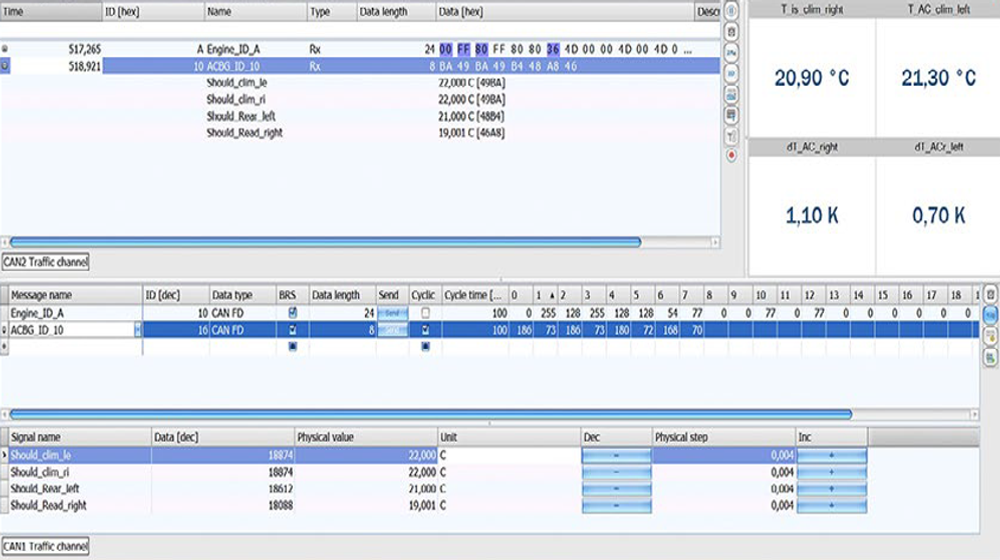1000x560 pixels.
Task: Click the trace window horizontal scrollbar
Action: [325, 242]
